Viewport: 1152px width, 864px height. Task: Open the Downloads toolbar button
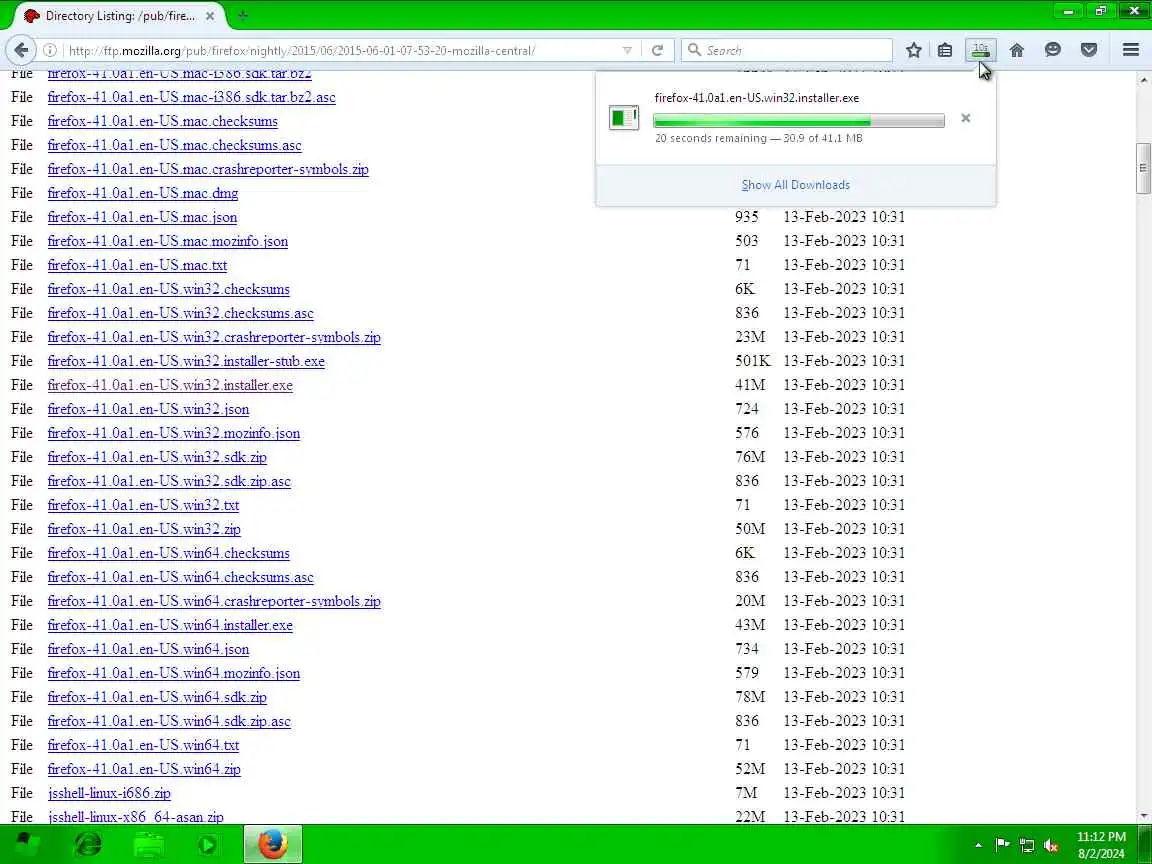click(x=981, y=50)
